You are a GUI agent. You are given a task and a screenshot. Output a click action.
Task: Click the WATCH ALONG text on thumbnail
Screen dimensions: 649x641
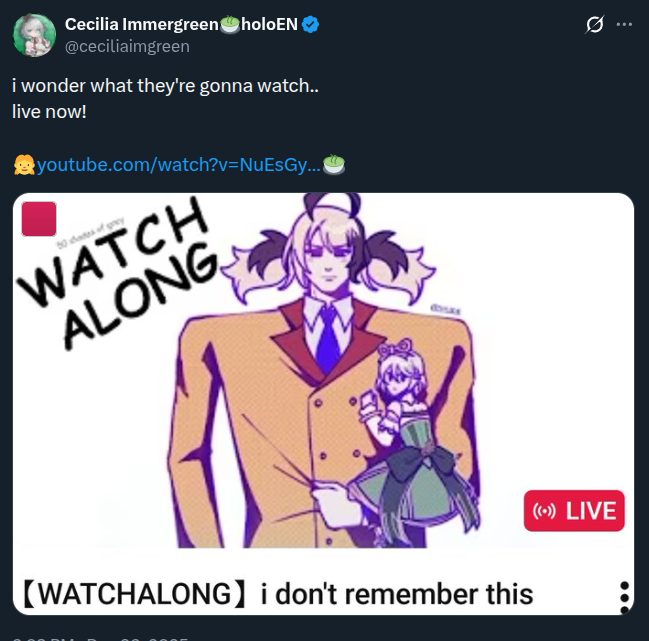[x=118, y=275]
